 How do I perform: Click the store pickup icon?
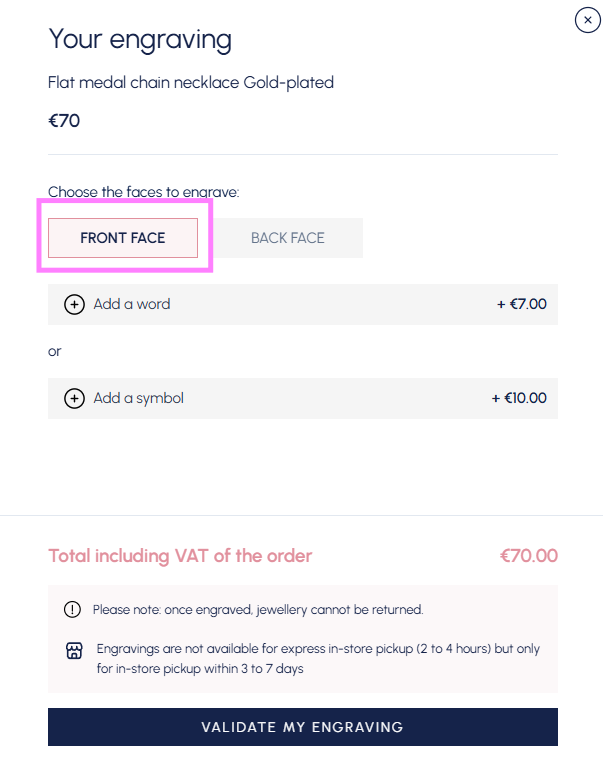(72, 651)
